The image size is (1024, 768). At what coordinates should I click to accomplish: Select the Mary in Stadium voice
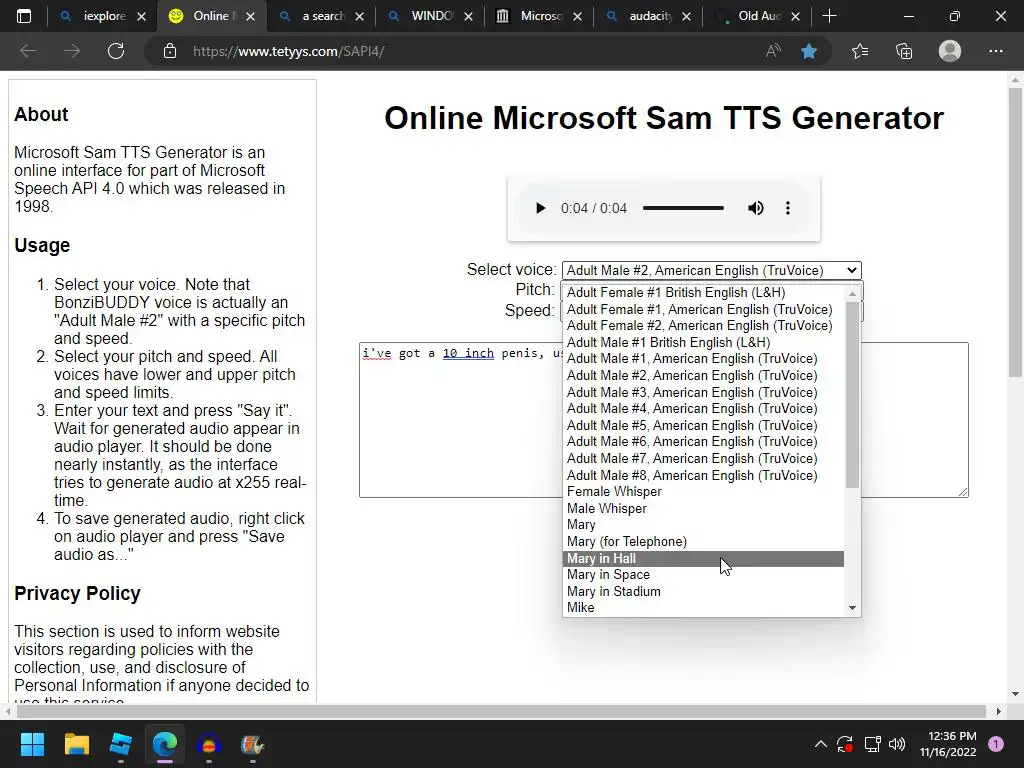pos(703,592)
